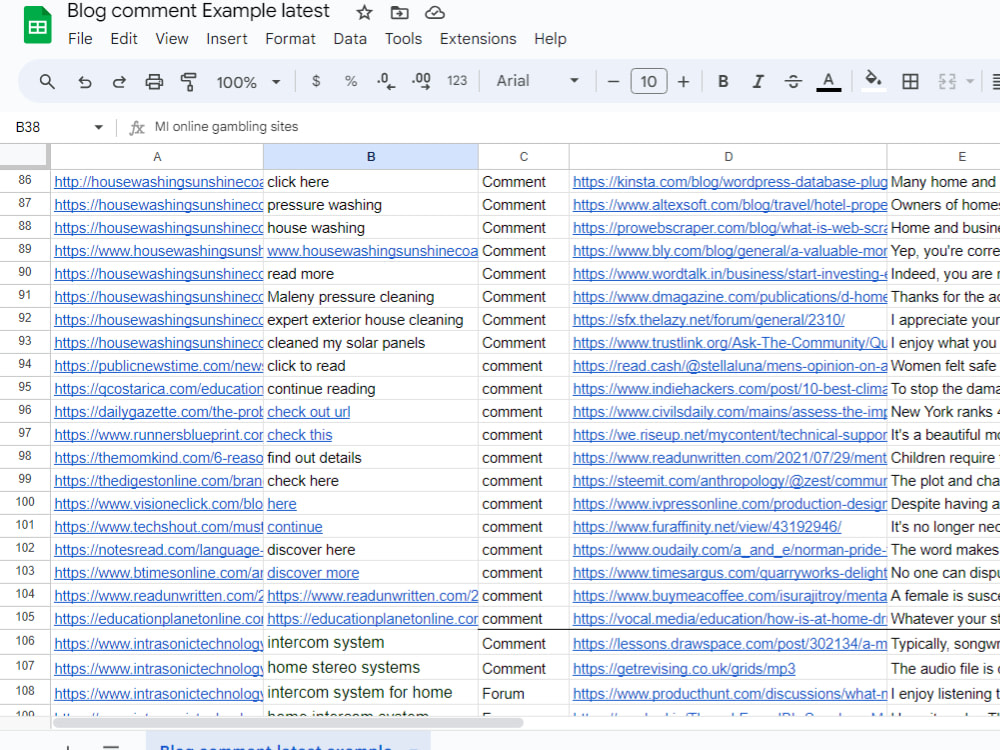Click the formula bar text
Image resolution: width=1000 pixels, height=750 pixels.
click(226, 126)
